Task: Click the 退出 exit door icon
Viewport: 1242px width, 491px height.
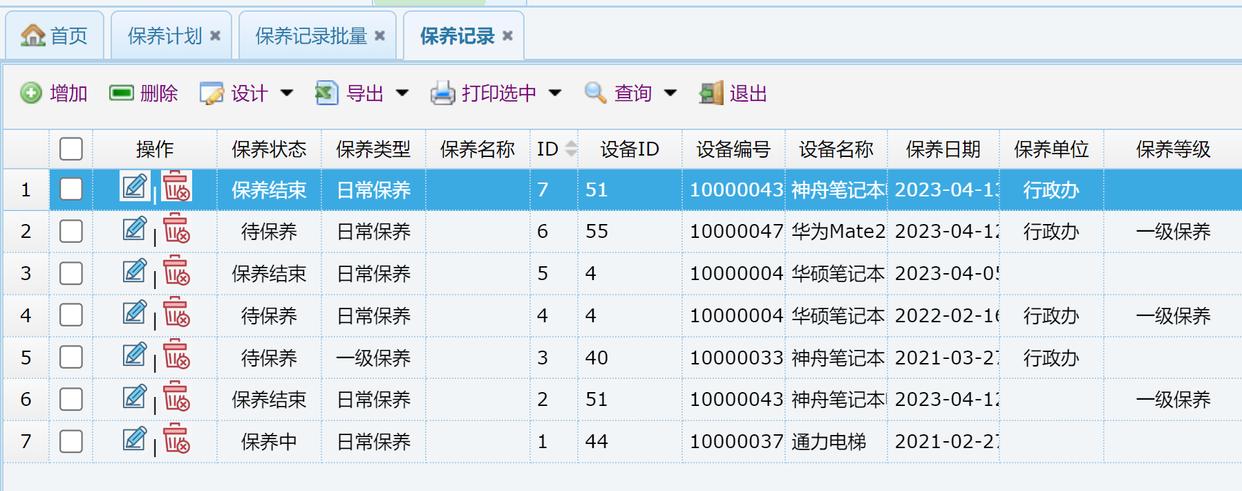Action: [711, 93]
